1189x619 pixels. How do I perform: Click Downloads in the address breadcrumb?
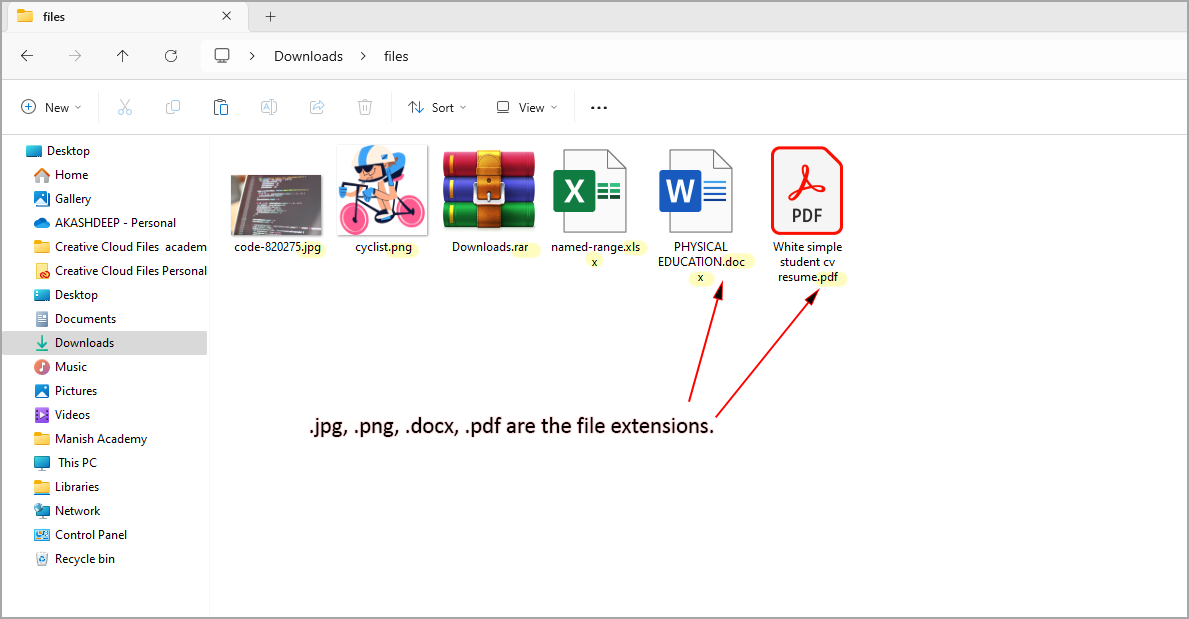tap(308, 56)
